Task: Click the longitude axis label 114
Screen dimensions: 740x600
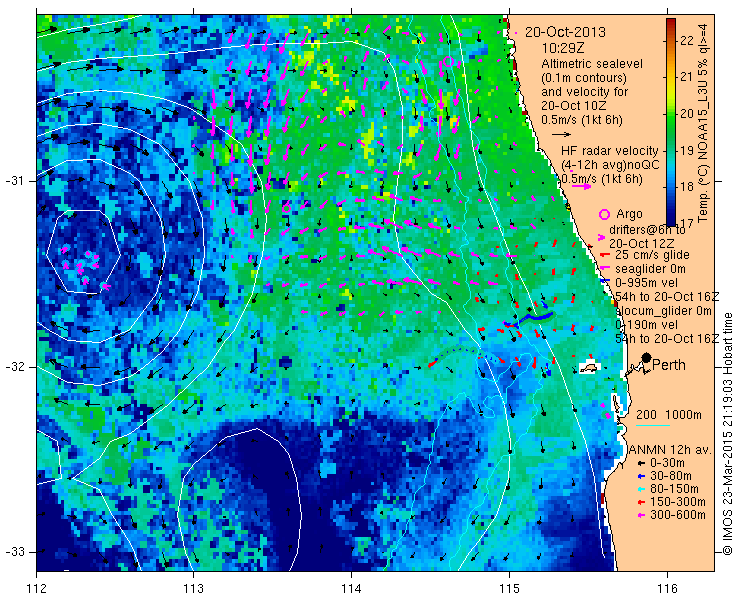Action: click(351, 588)
